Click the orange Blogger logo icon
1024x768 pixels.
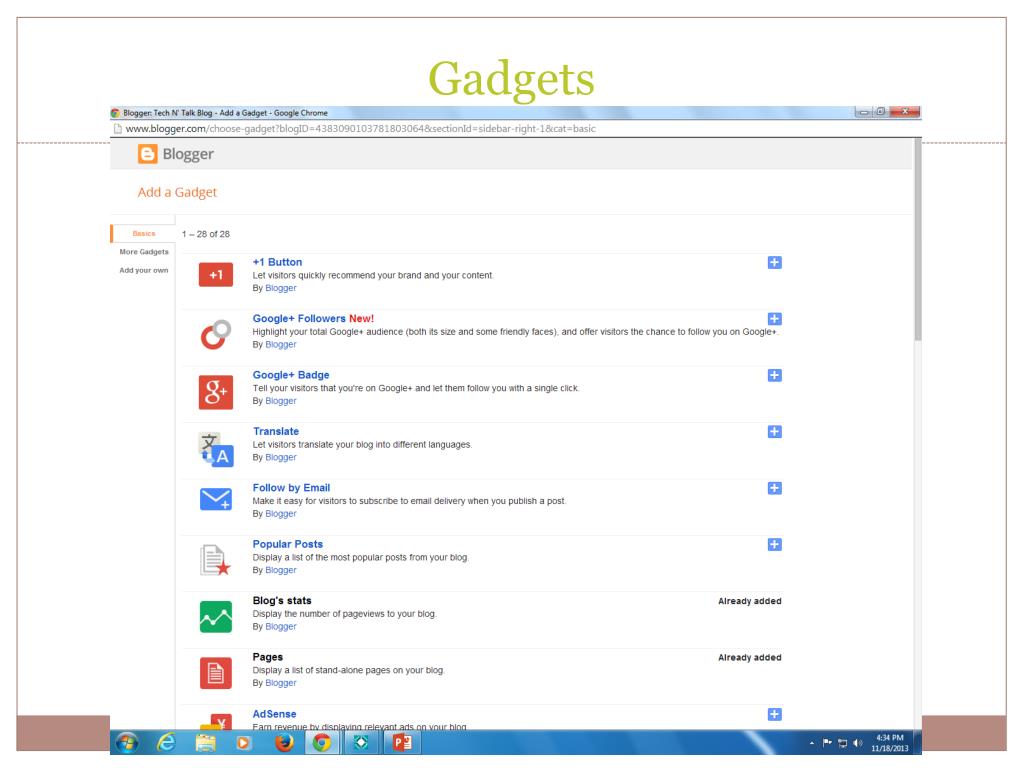[148, 154]
